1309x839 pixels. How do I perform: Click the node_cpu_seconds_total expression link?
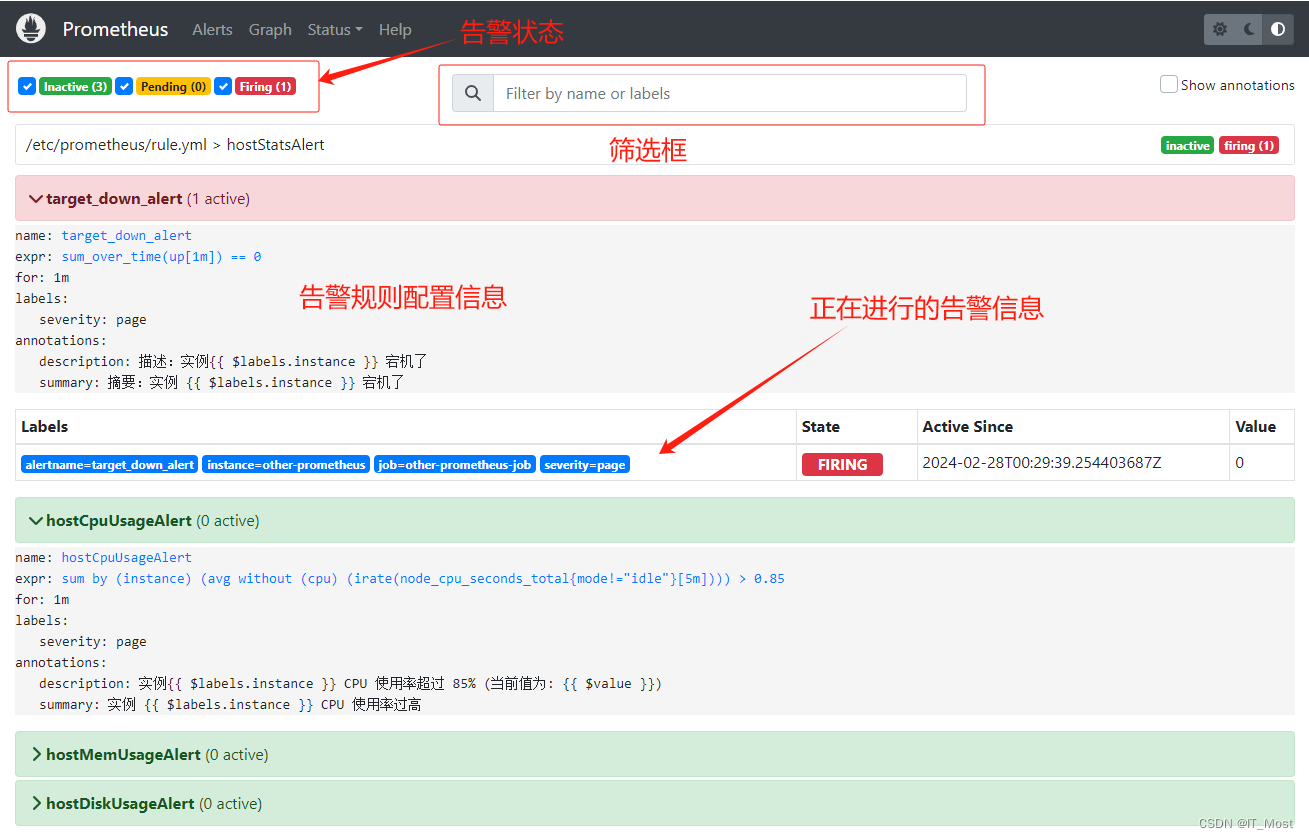(423, 578)
